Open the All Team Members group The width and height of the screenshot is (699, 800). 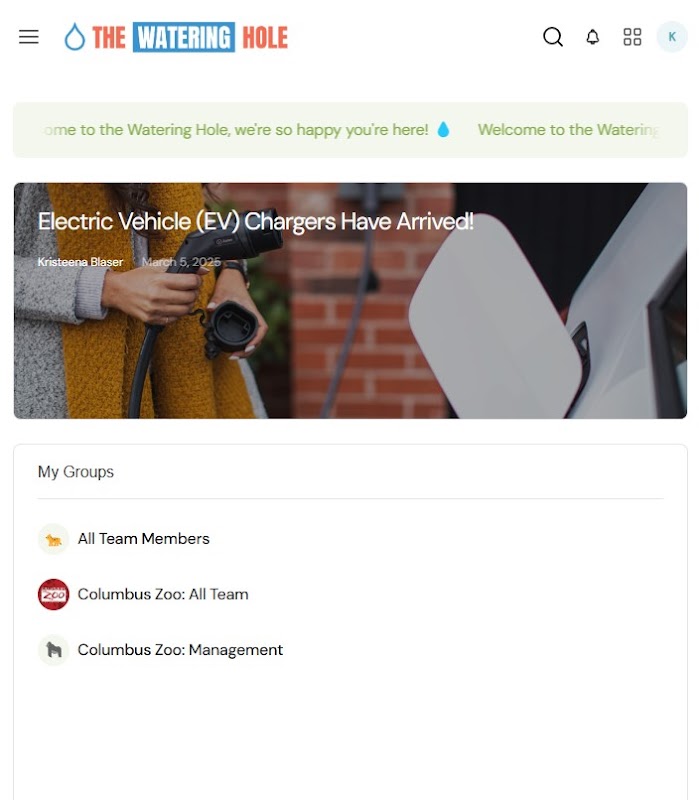point(143,539)
